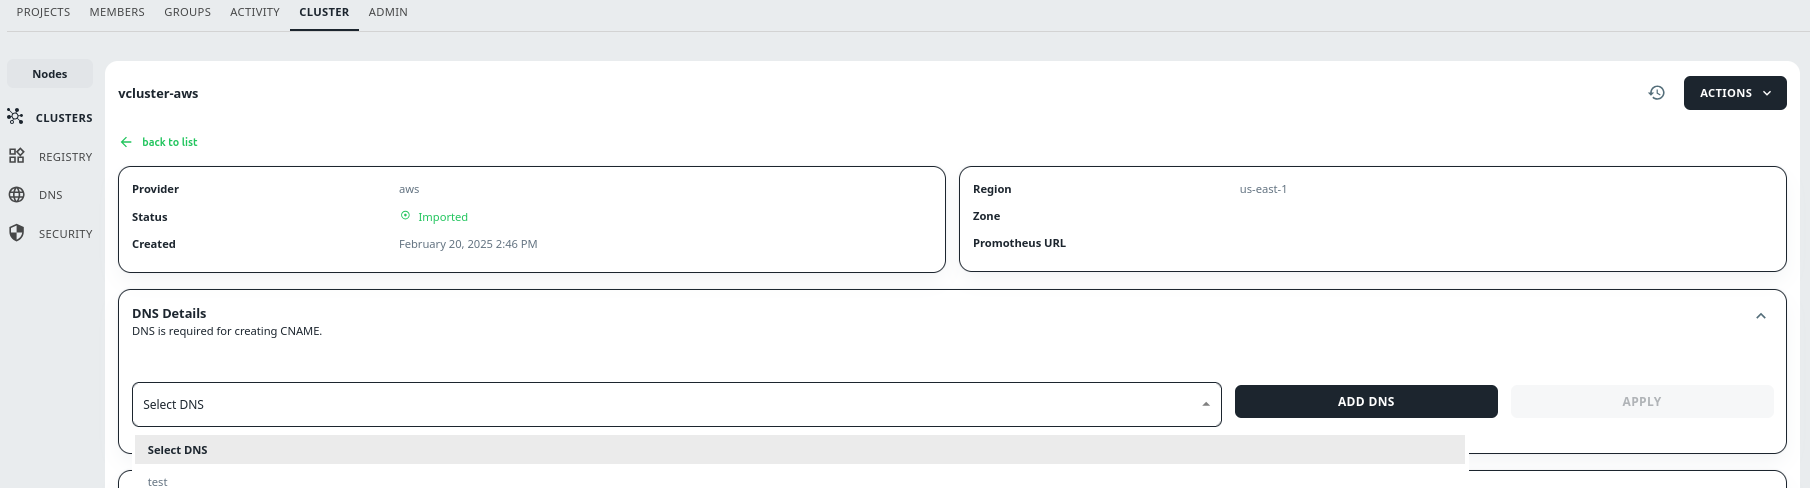Image resolution: width=1810 pixels, height=488 pixels.
Task: Click the aws provider value
Action: coord(409,189)
